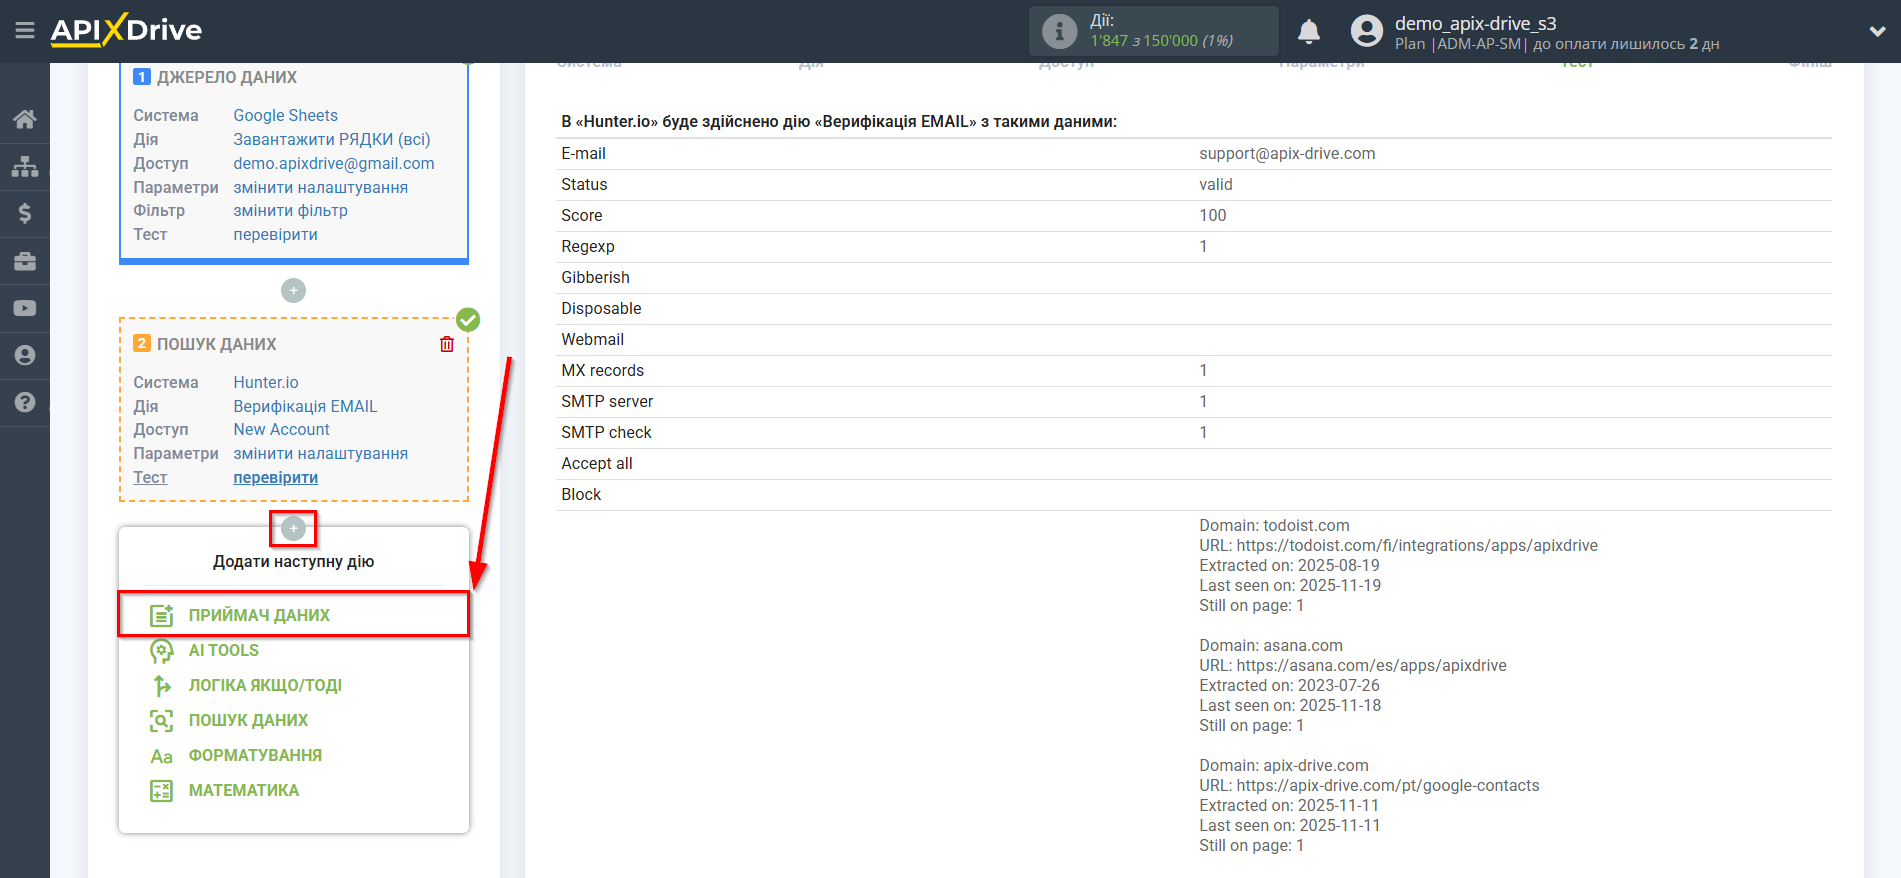Image resolution: width=1901 pixels, height=878 pixels.
Task: Open the Hunter.io system link
Action: coord(266,382)
